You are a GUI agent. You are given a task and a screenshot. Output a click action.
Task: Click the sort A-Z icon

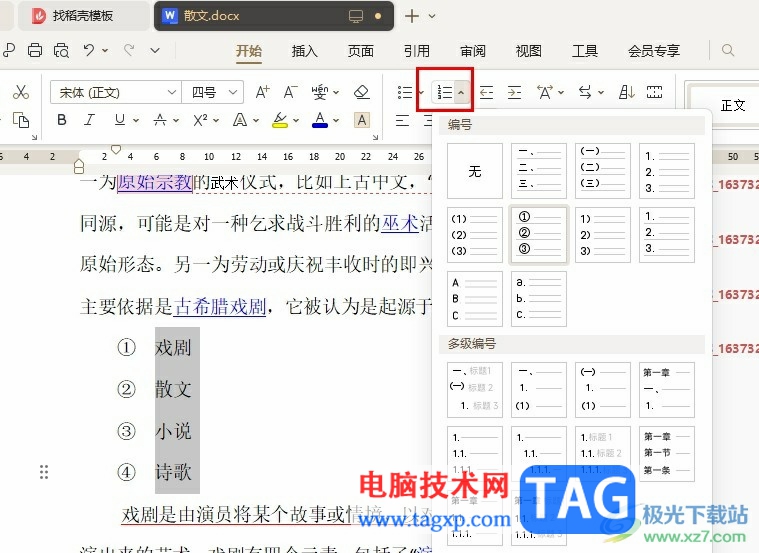626,92
